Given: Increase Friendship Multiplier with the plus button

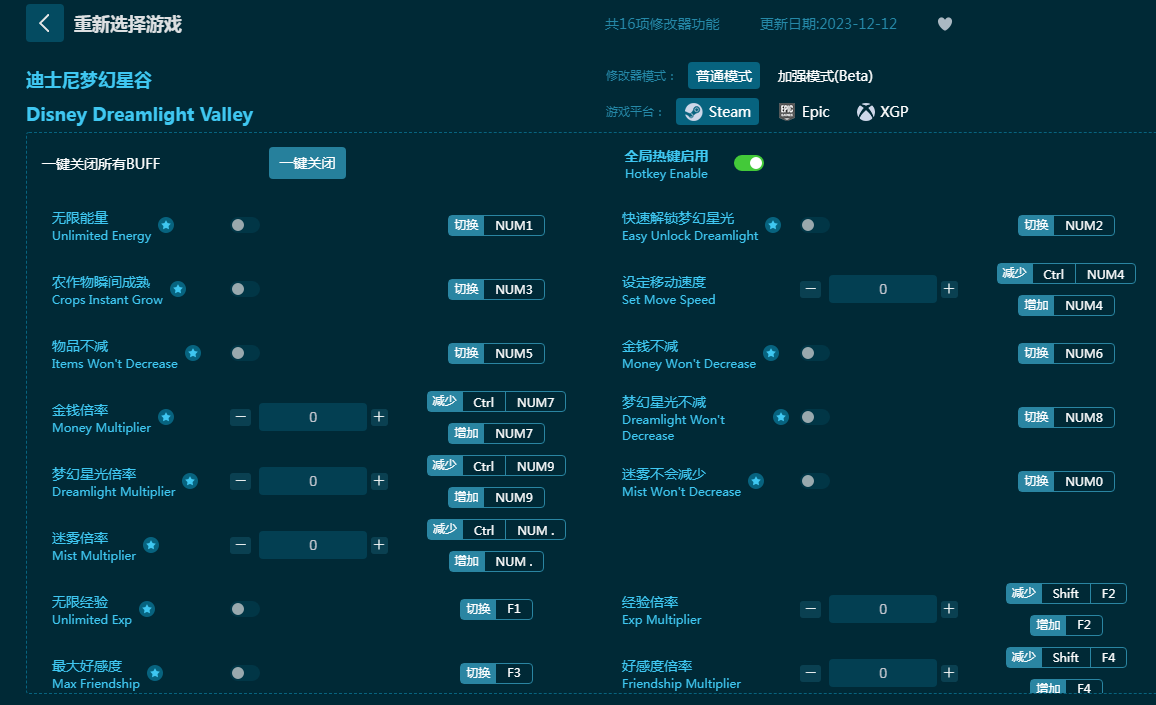Looking at the screenshot, I should coord(949,673).
